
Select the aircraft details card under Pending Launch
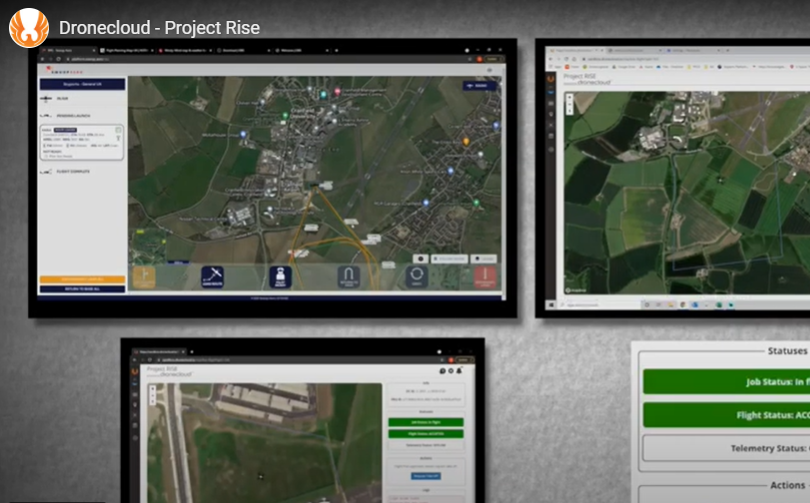[x=82, y=143]
